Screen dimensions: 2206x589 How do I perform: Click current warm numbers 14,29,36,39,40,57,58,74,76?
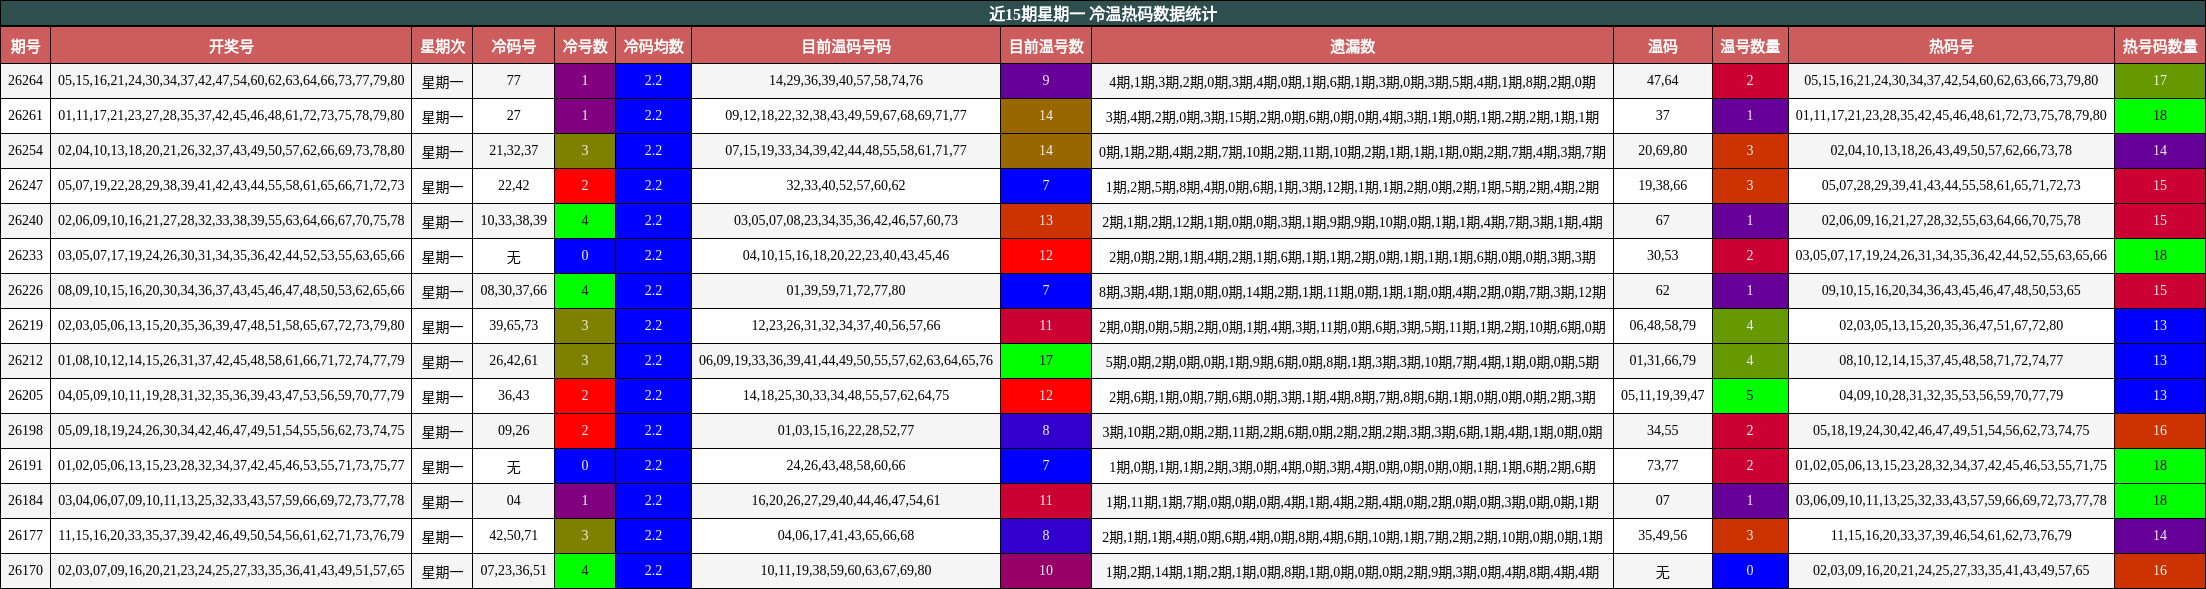846,81
